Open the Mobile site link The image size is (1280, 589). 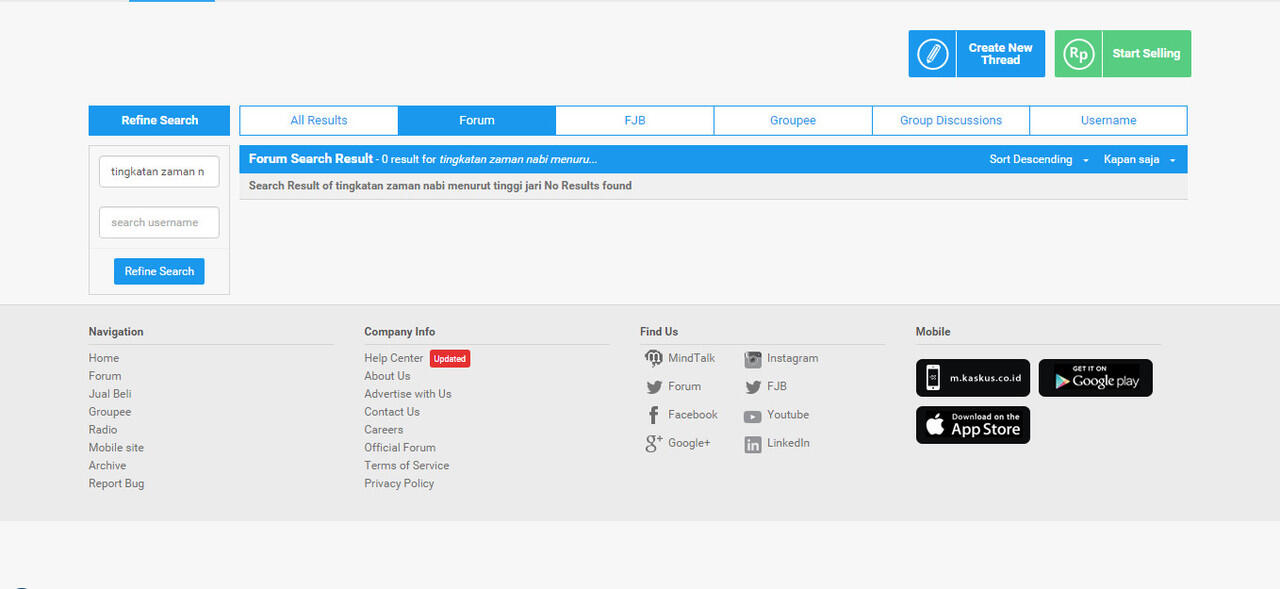116,448
